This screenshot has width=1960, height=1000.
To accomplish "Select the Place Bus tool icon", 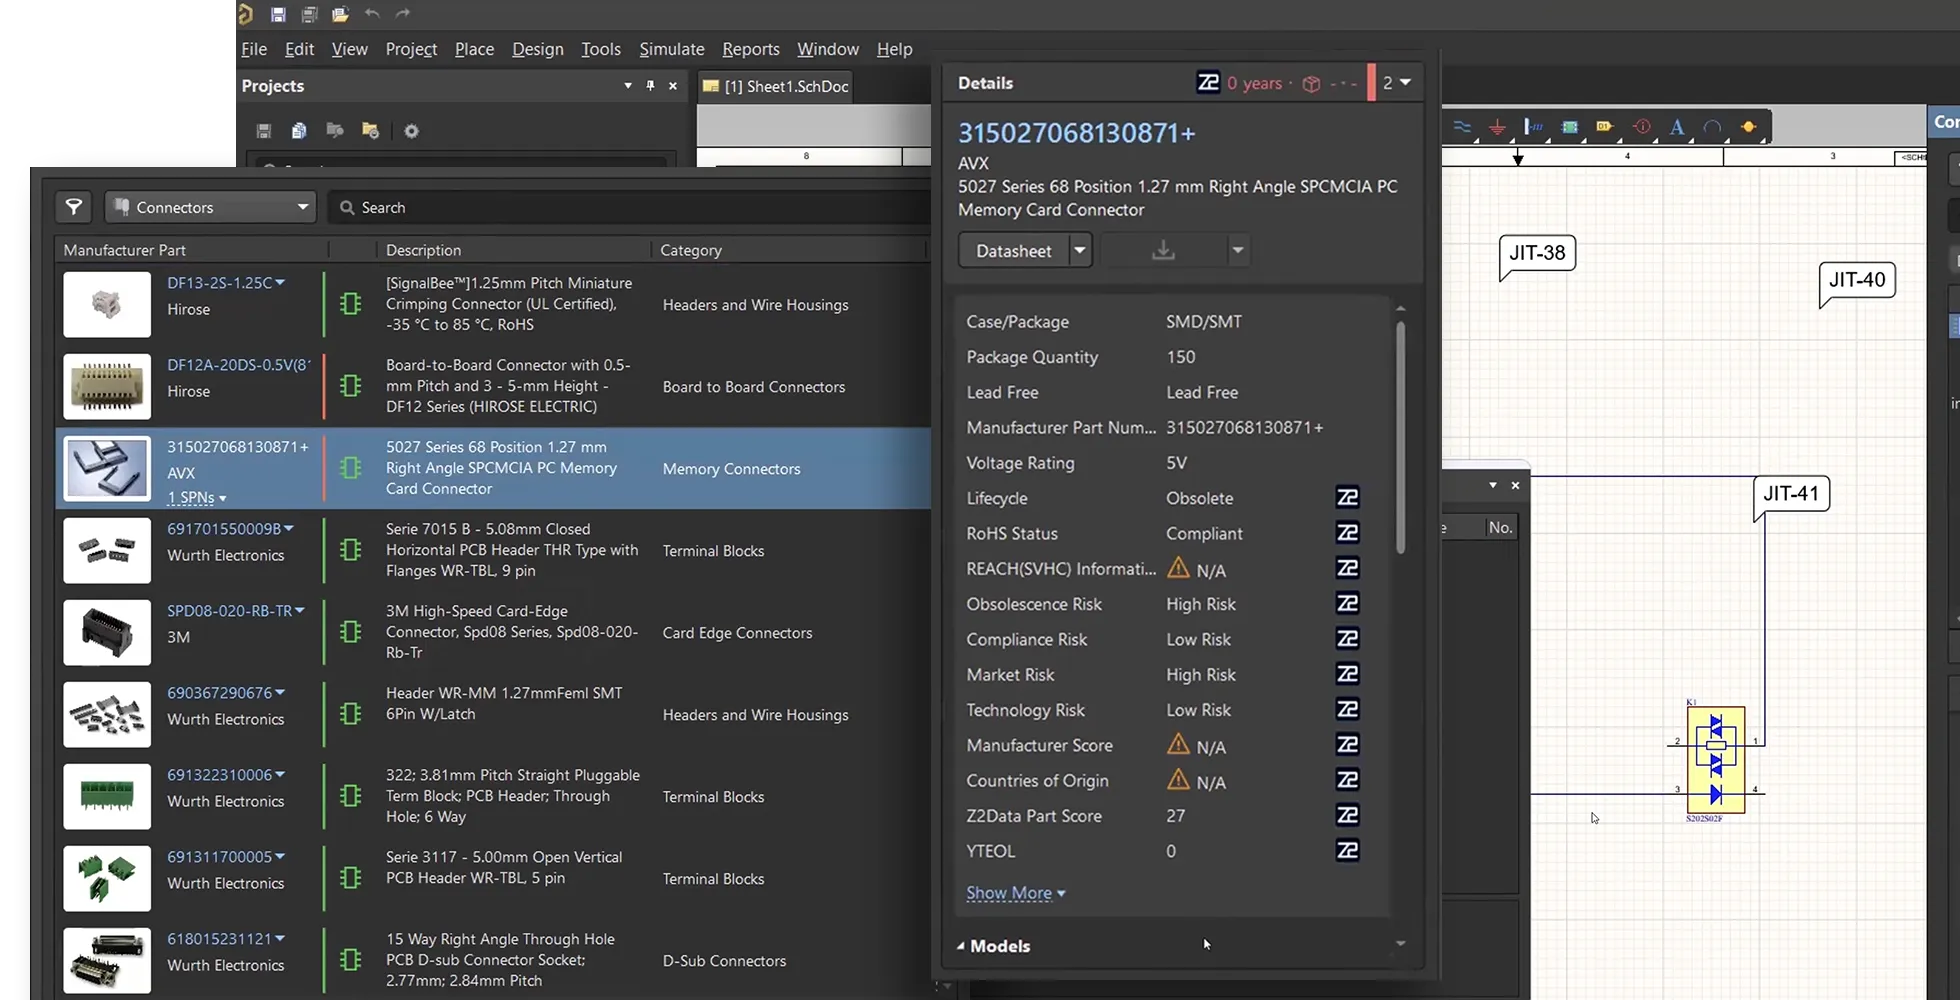I will click(1533, 127).
